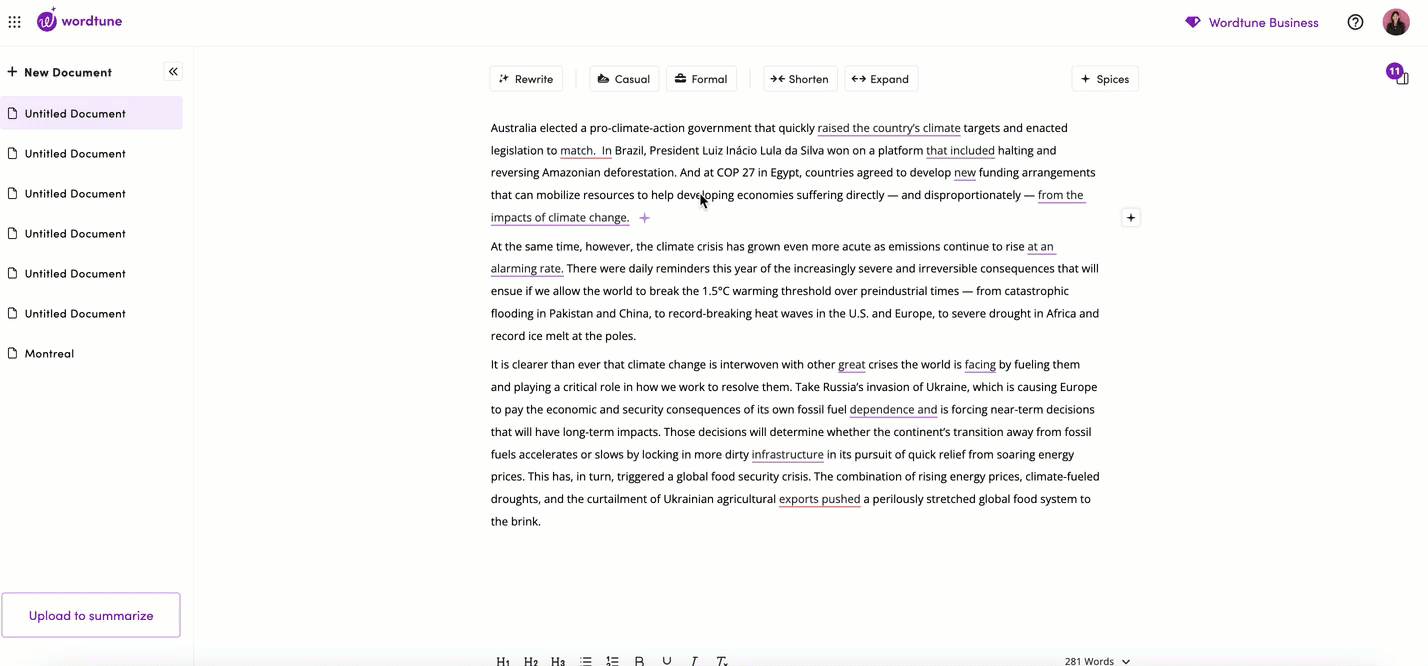Viewport: 1428px width, 666px height.
Task: Insert a numbered list
Action: [613, 661]
